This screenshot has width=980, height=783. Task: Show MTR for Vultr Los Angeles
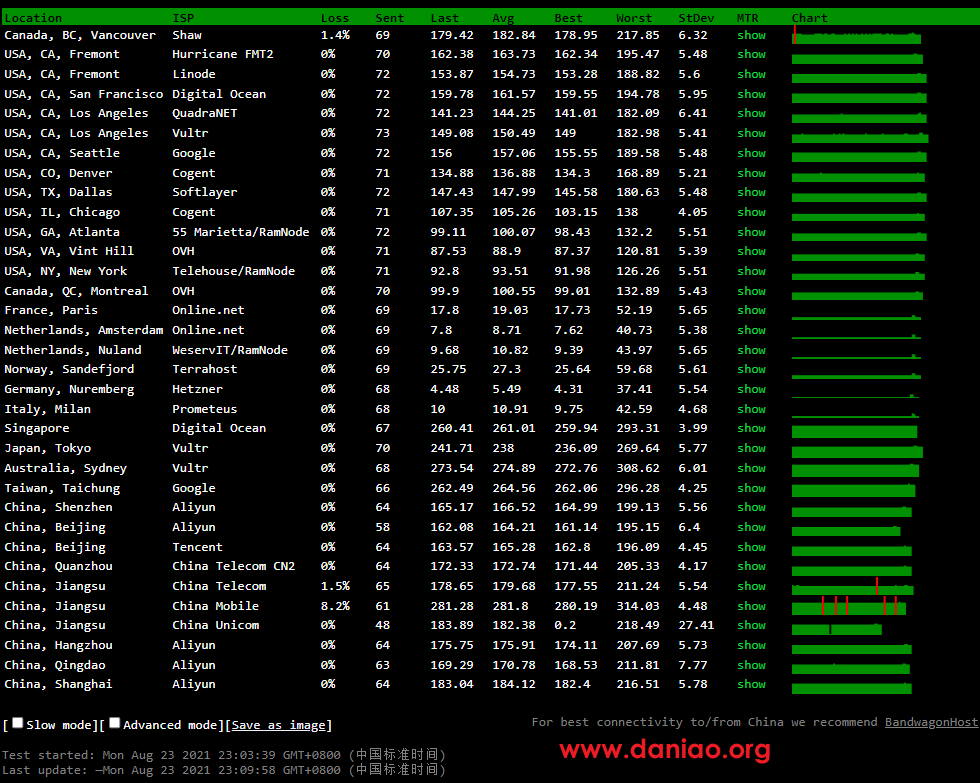click(x=751, y=133)
